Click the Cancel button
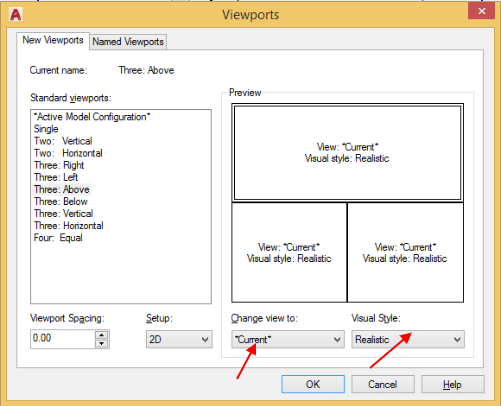 383,384
